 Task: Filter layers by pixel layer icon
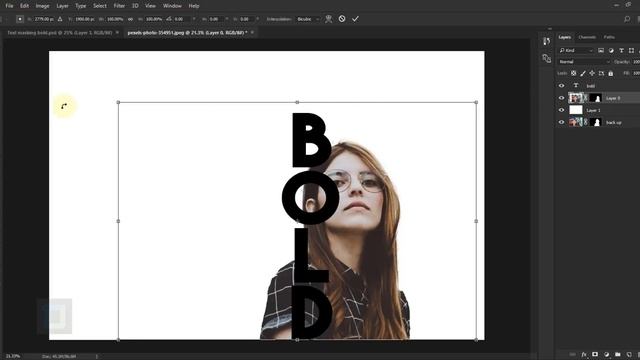(x=601, y=50)
